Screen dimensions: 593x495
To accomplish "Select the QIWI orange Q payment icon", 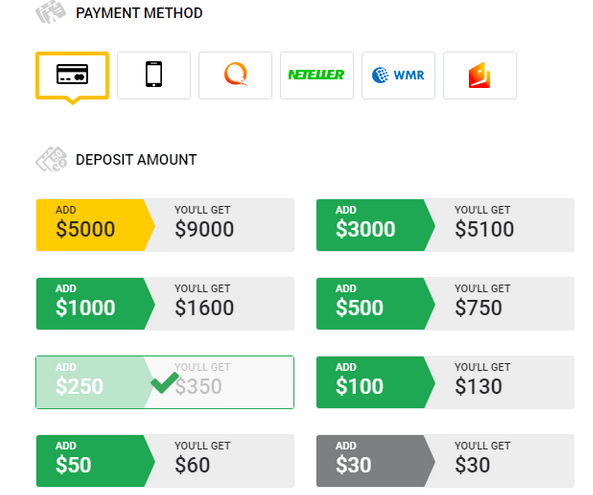I will click(x=235, y=76).
